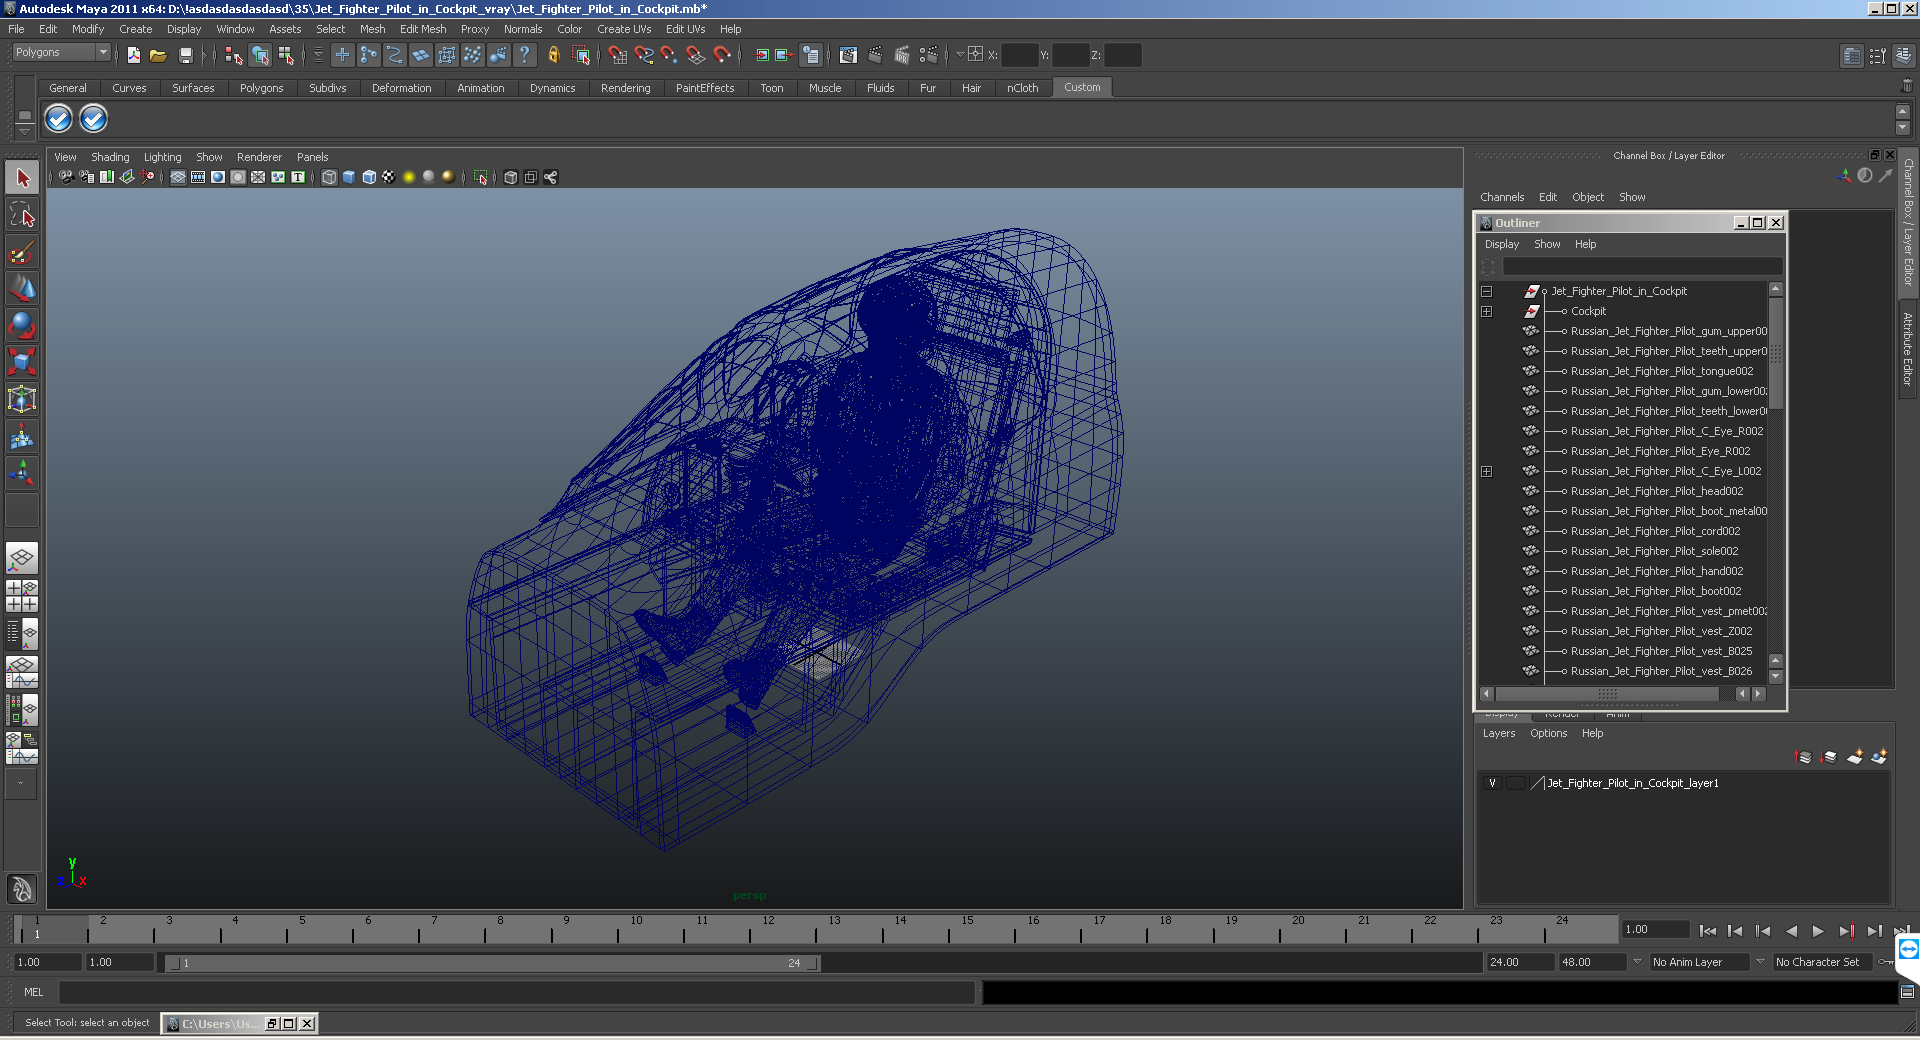
Task: Toggle make live surface magnet icon
Action: coord(722,56)
